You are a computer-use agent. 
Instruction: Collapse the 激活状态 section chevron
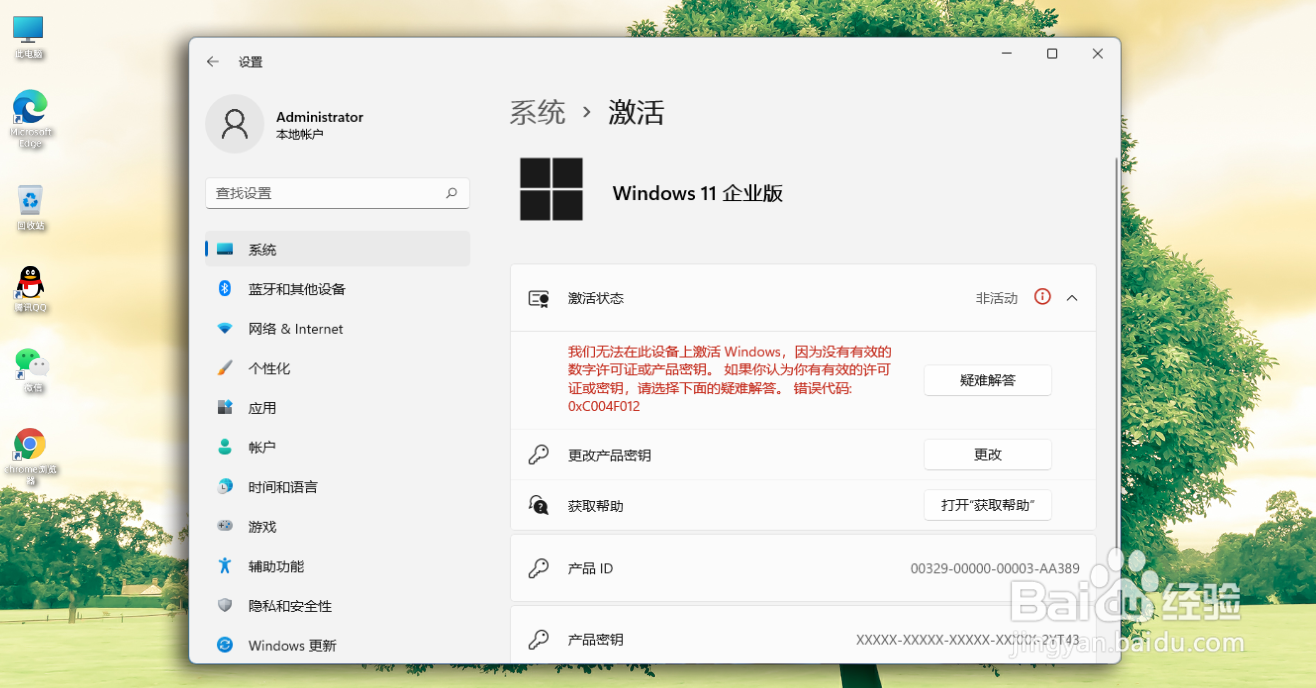(x=1072, y=297)
